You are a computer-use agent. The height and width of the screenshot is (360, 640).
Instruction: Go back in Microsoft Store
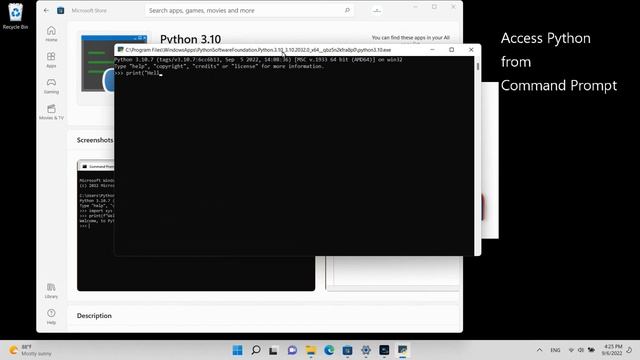[x=46, y=10]
